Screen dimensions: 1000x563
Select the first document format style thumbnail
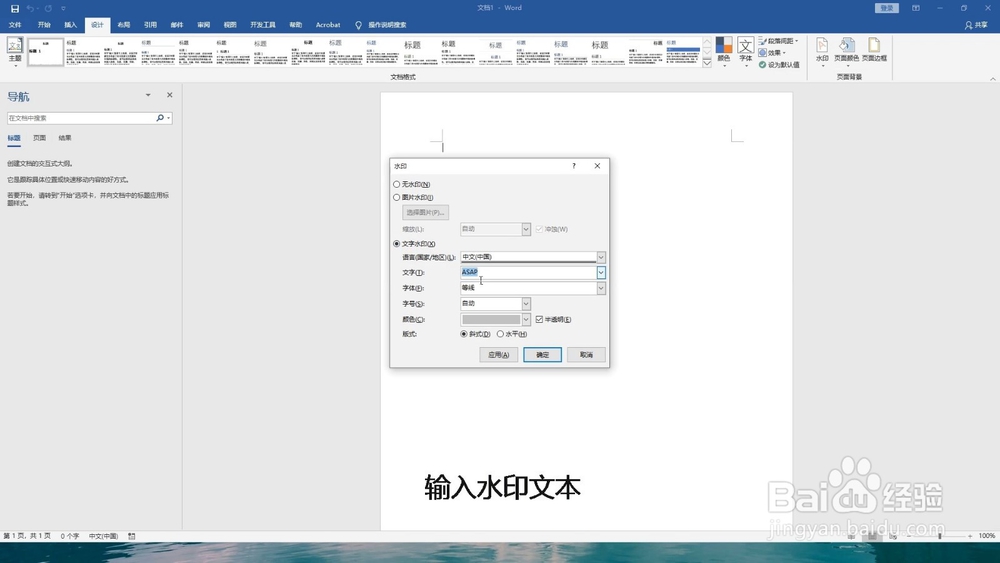tap(45, 52)
